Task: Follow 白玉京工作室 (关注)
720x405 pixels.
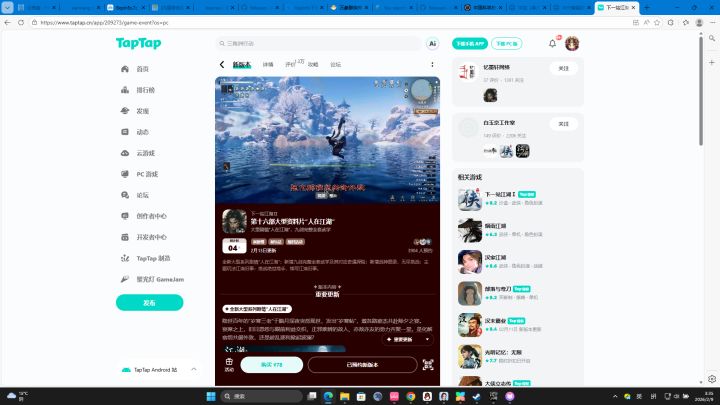Action: click(x=563, y=124)
